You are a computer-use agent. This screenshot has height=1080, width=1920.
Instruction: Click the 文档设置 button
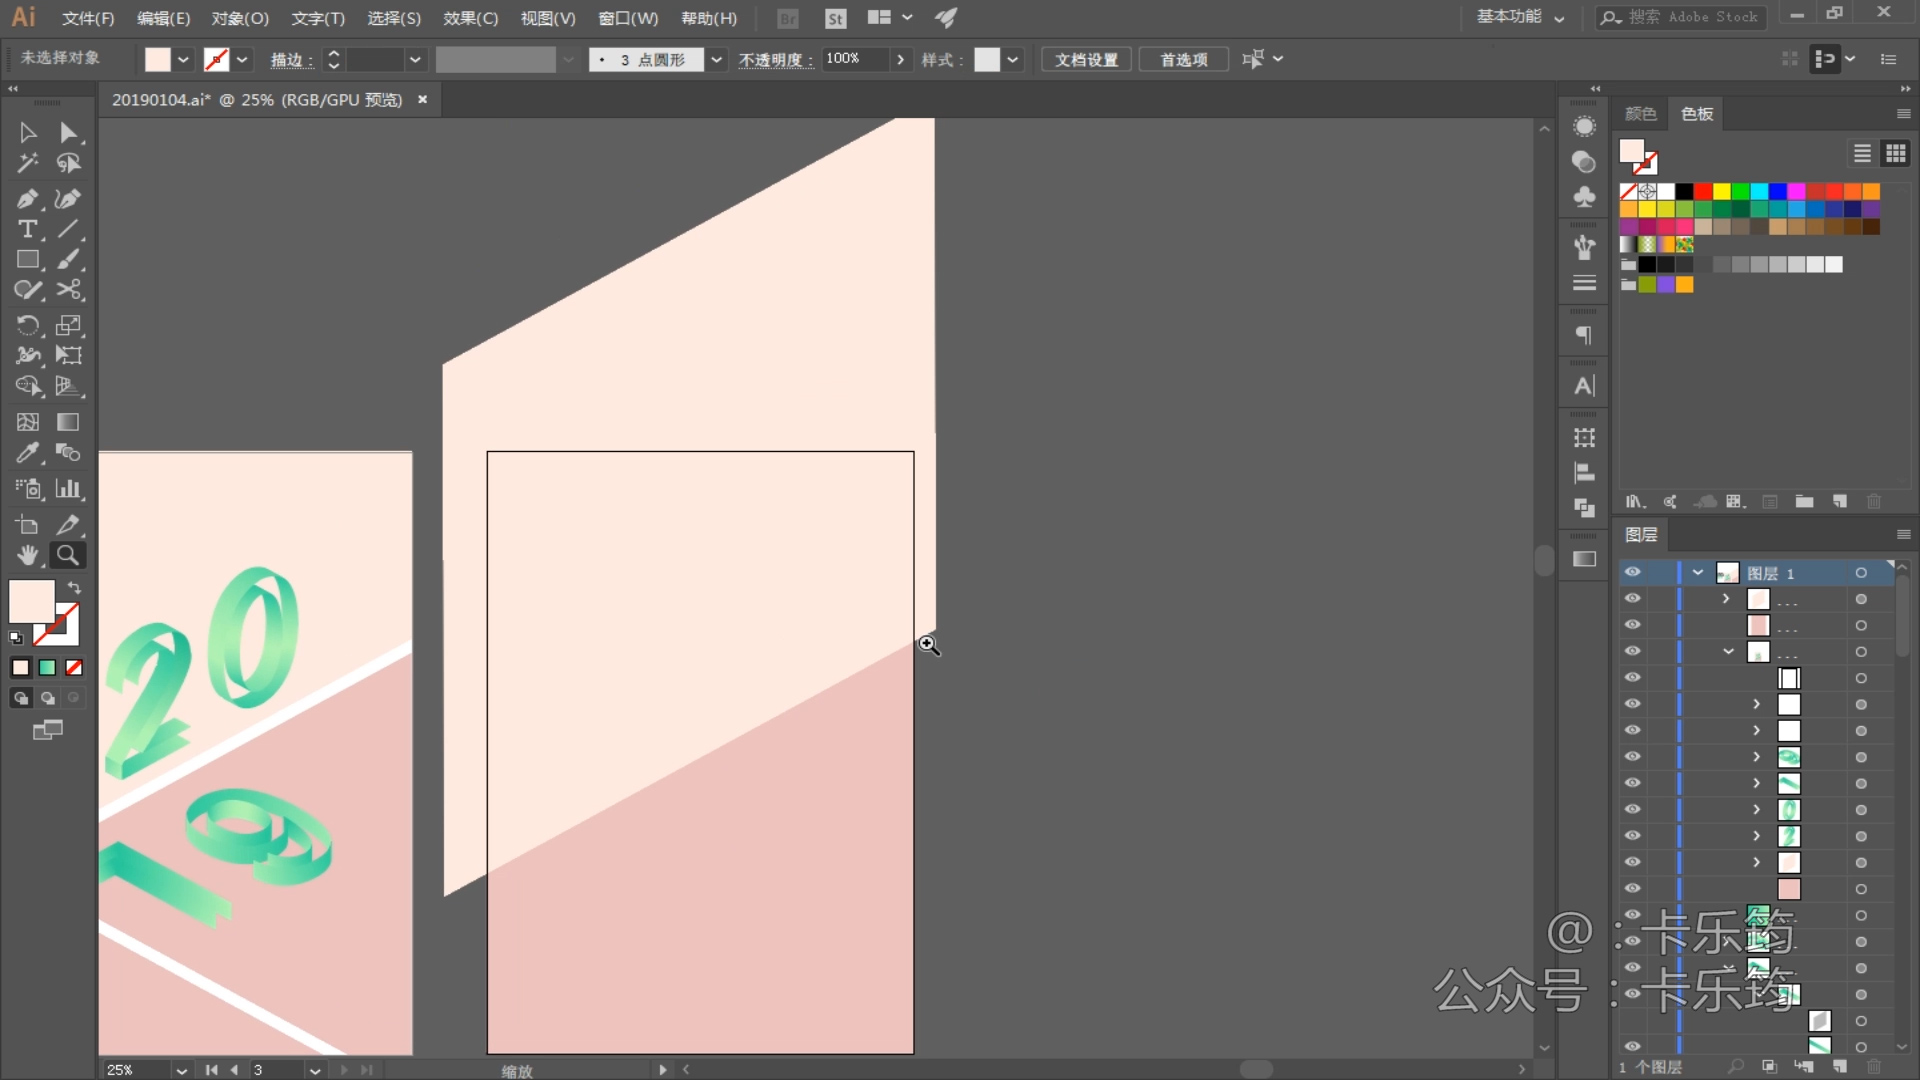(x=1086, y=59)
